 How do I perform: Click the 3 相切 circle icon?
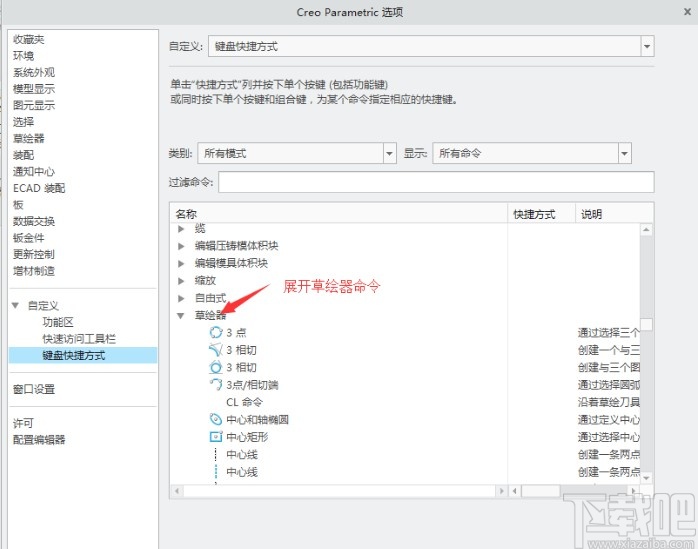[215, 367]
